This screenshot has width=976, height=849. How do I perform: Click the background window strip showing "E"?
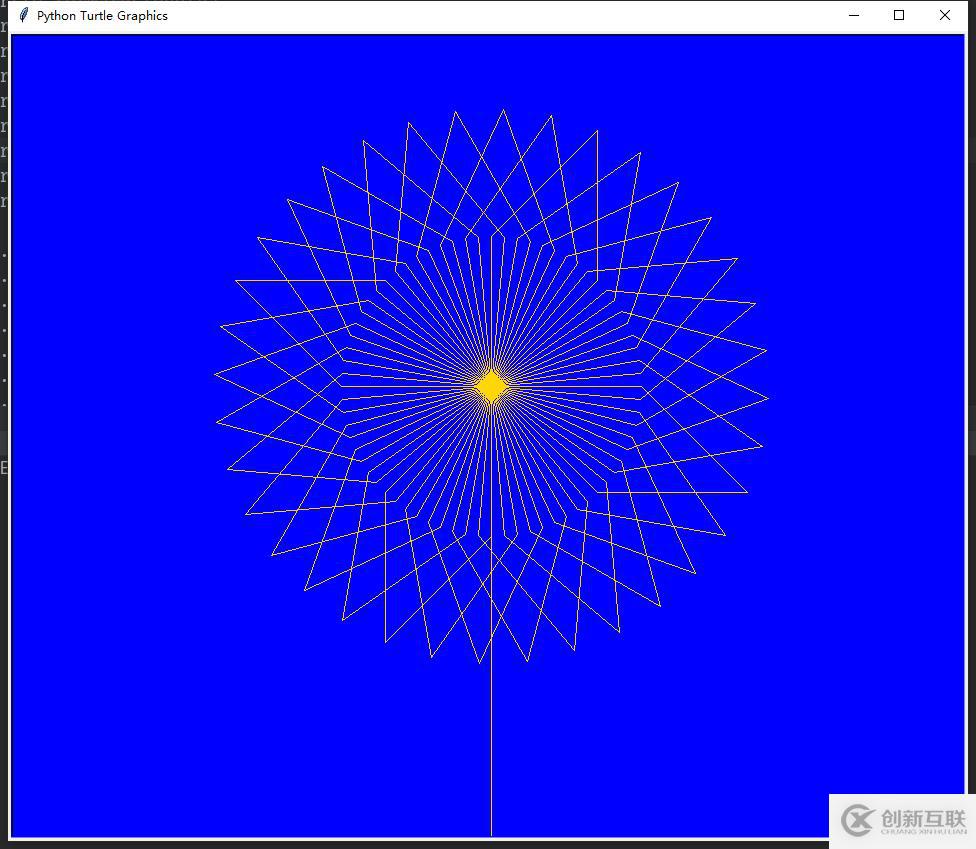point(4,468)
